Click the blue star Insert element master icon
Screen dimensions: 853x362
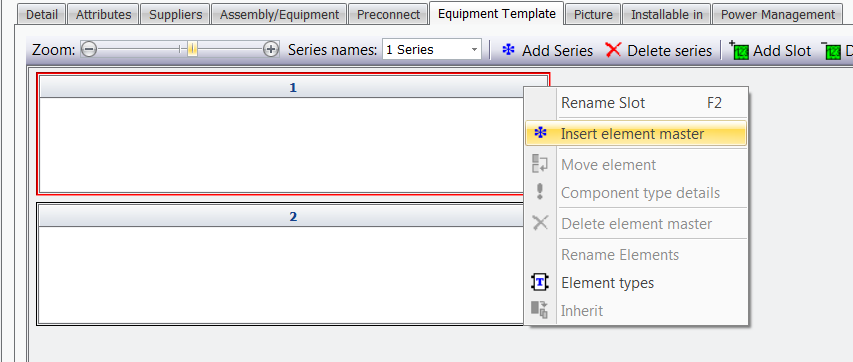tap(540, 133)
